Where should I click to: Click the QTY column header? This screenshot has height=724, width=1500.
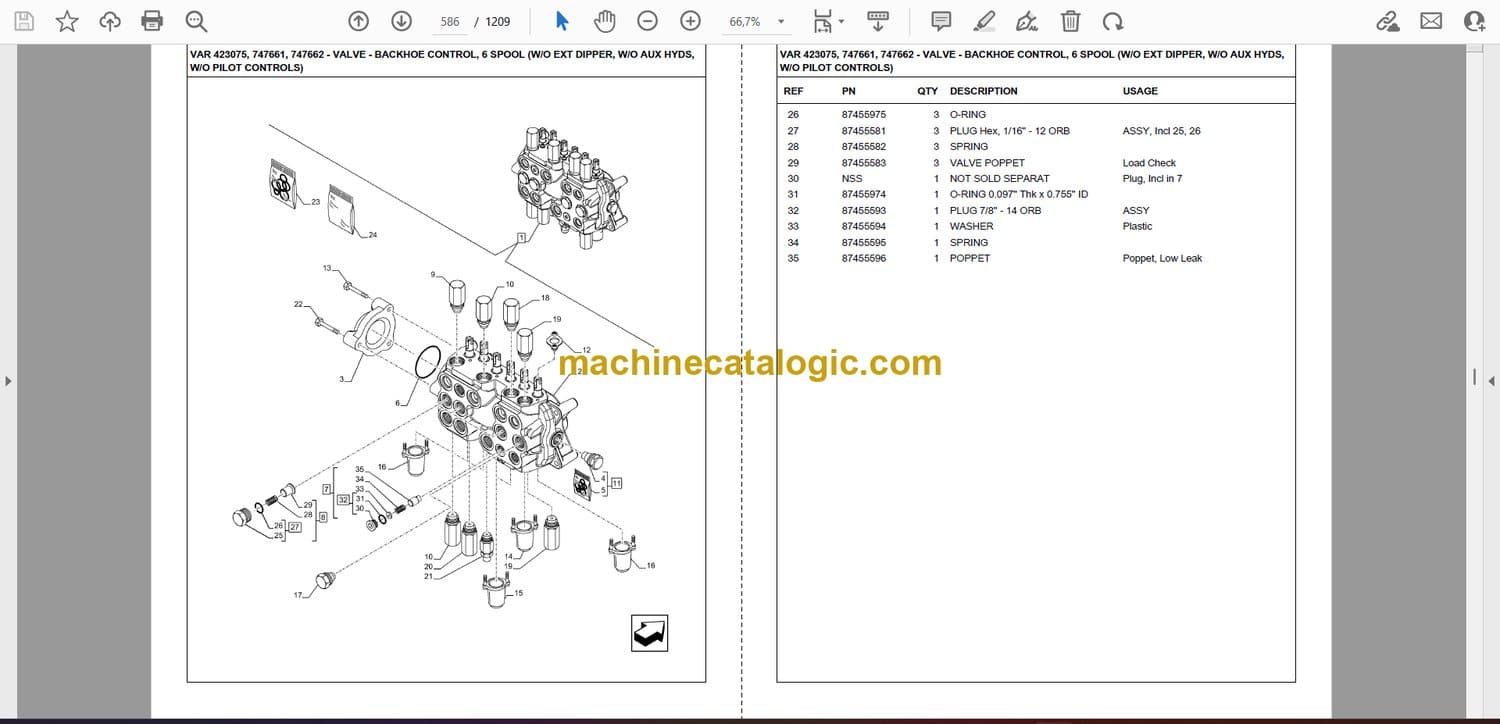point(928,91)
